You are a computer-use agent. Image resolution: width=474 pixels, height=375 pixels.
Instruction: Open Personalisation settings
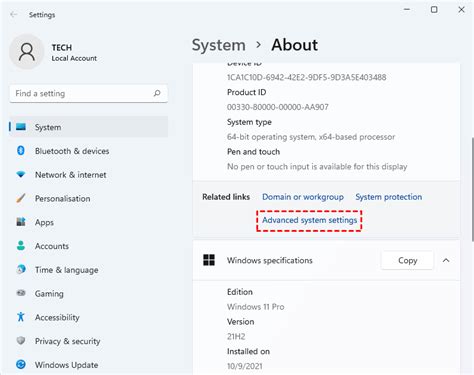click(63, 199)
